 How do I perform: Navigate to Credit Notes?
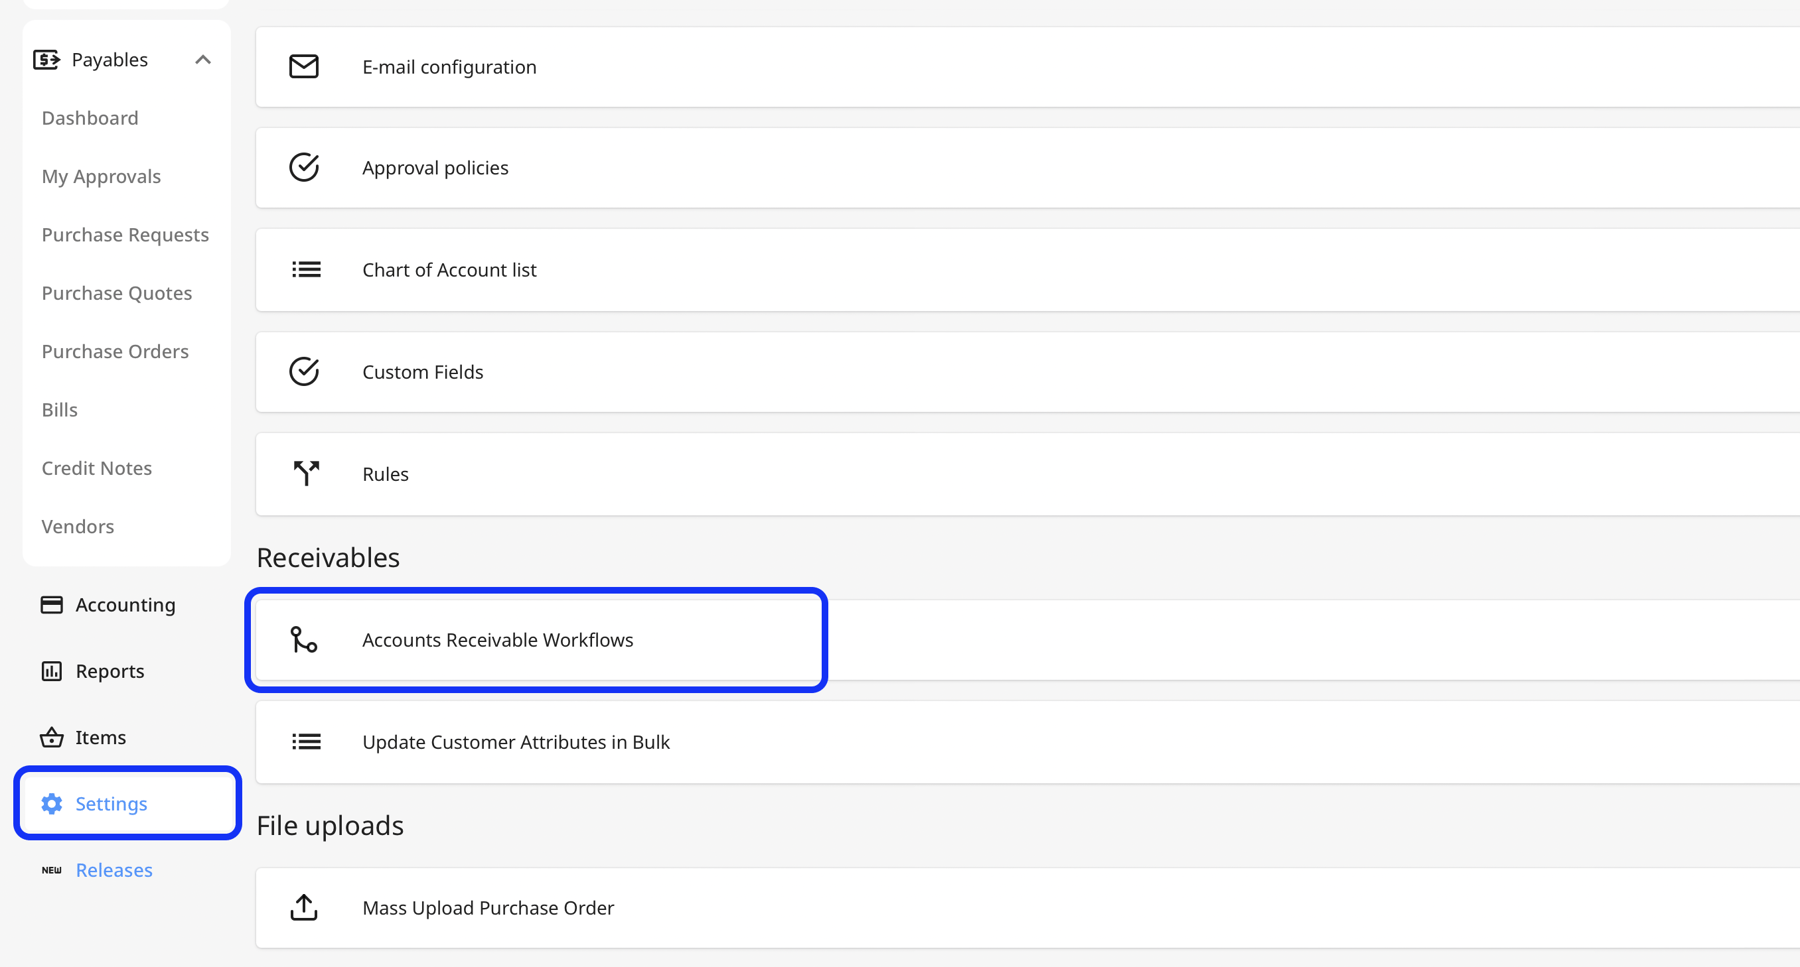(x=96, y=467)
